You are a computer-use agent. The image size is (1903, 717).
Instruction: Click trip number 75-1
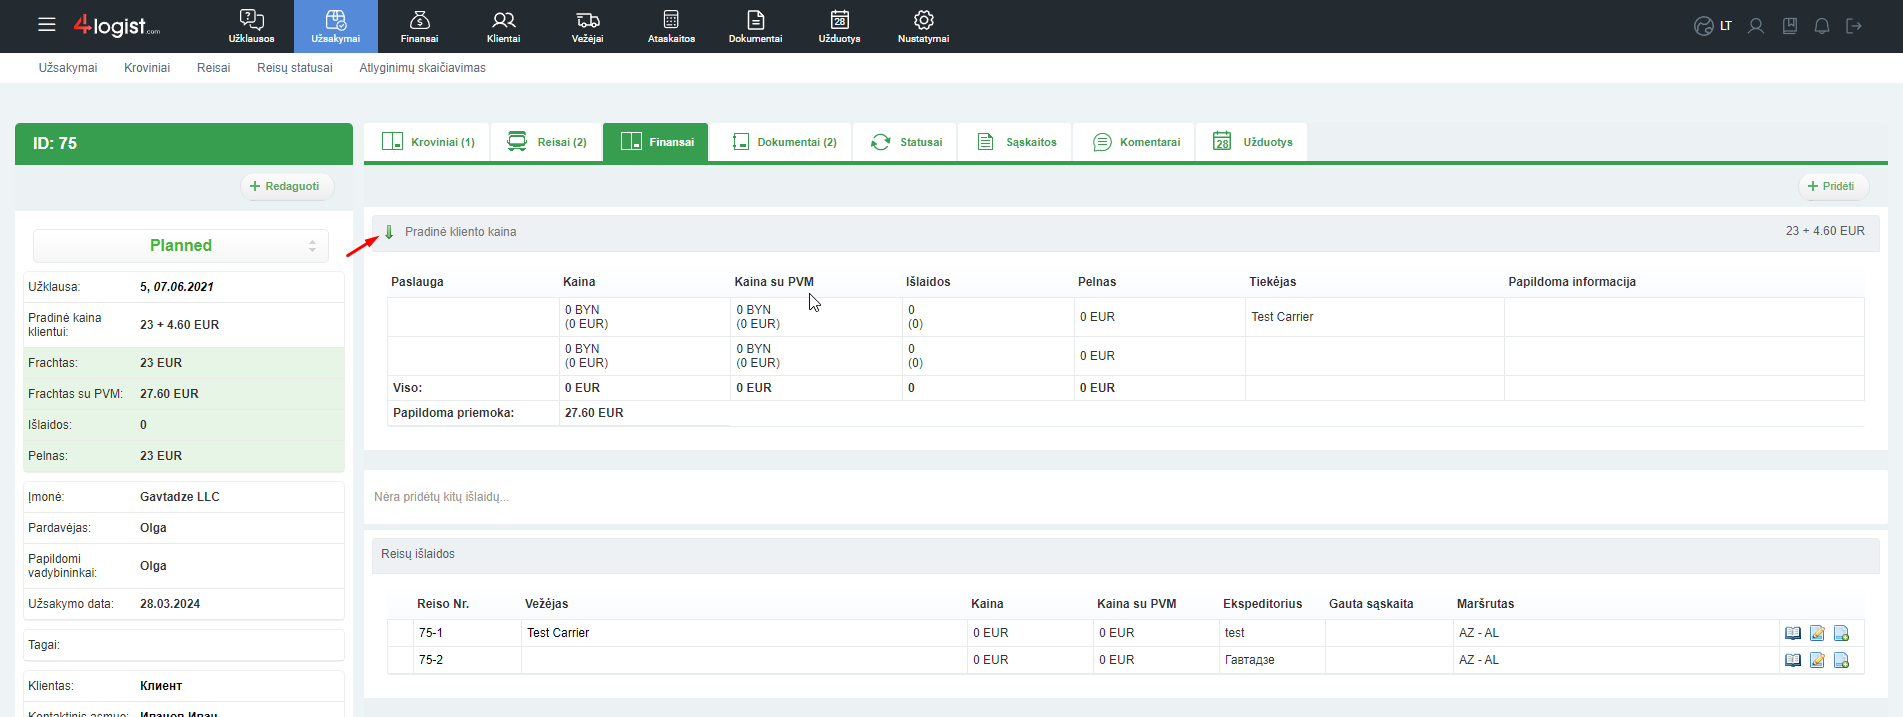431,633
